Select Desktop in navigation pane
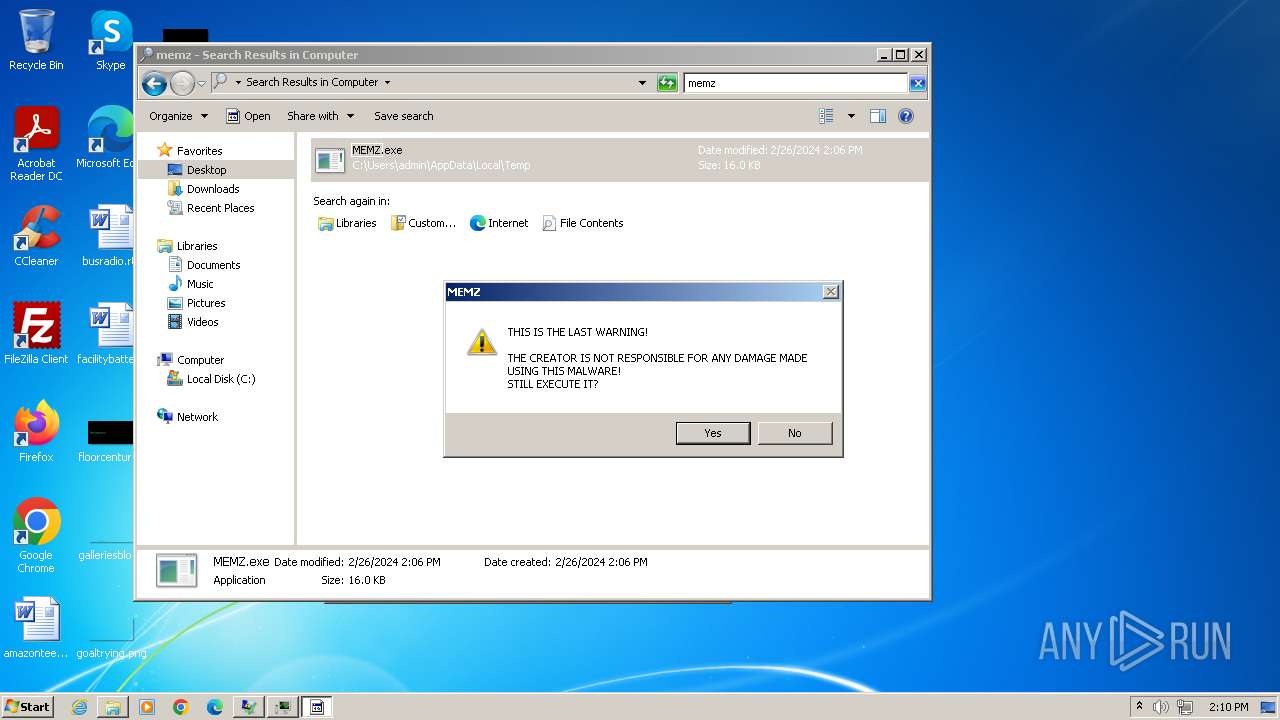This screenshot has height=720, width=1280. click(206, 170)
